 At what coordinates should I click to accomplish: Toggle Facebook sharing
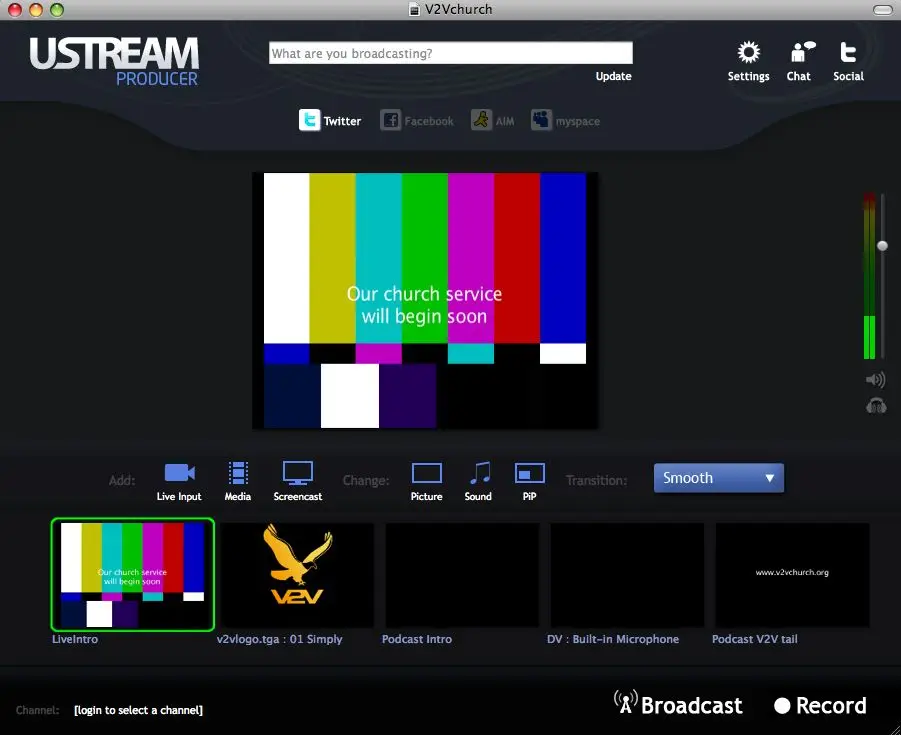417,121
